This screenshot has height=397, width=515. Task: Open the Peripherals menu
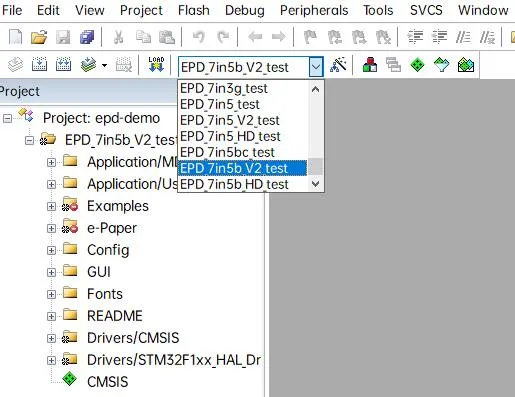314,10
